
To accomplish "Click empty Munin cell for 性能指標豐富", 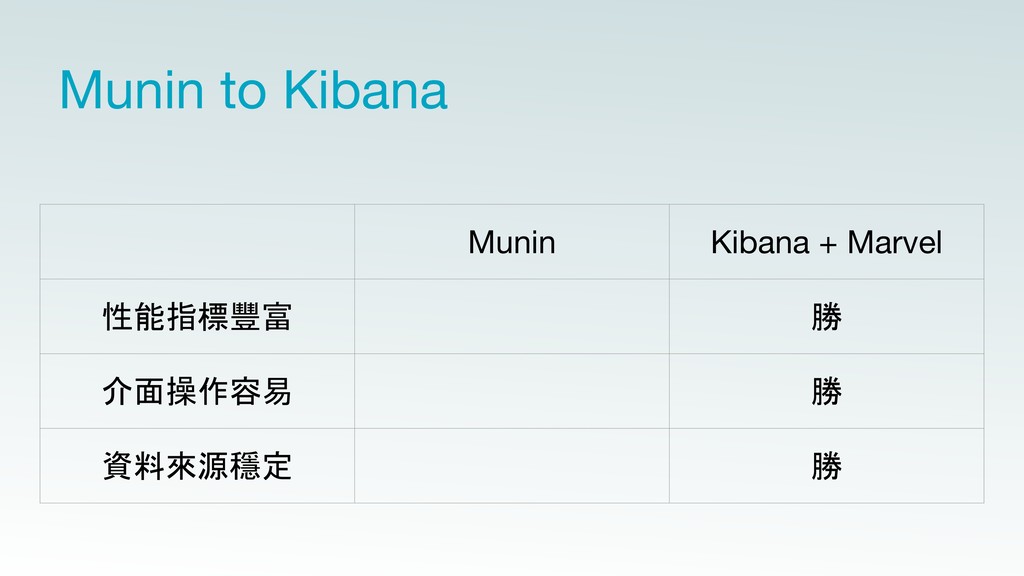I will (x=512, y=317).
